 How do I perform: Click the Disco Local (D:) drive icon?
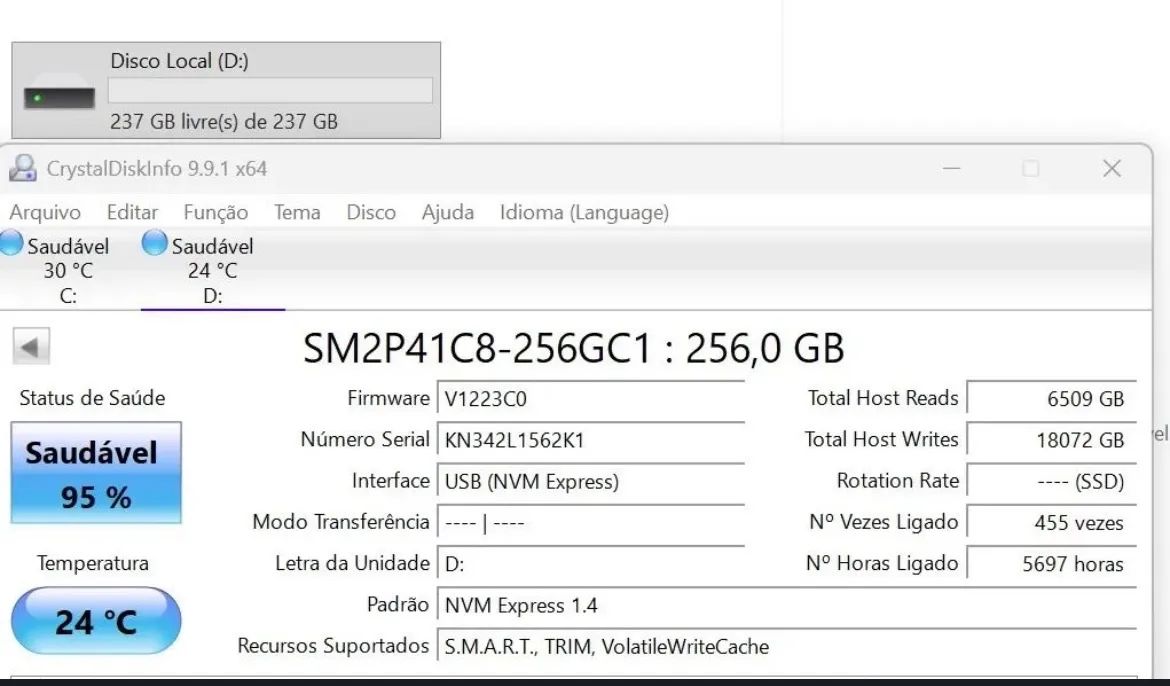(x=59, y=93)
